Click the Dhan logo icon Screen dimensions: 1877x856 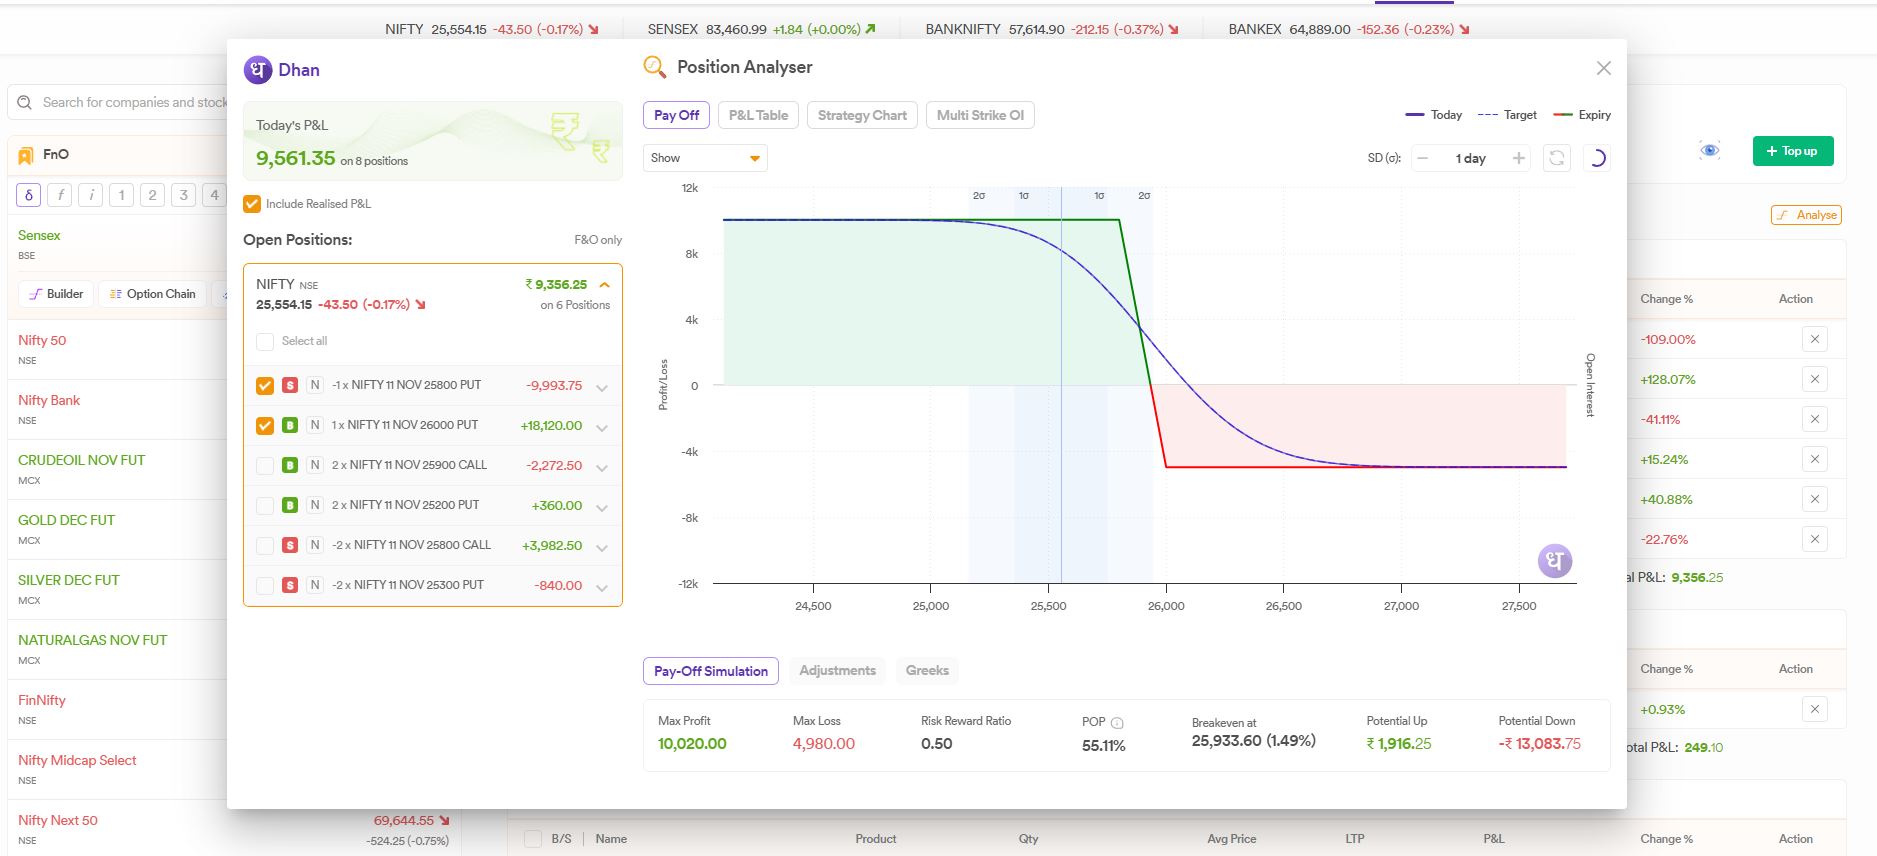[258, 70]
